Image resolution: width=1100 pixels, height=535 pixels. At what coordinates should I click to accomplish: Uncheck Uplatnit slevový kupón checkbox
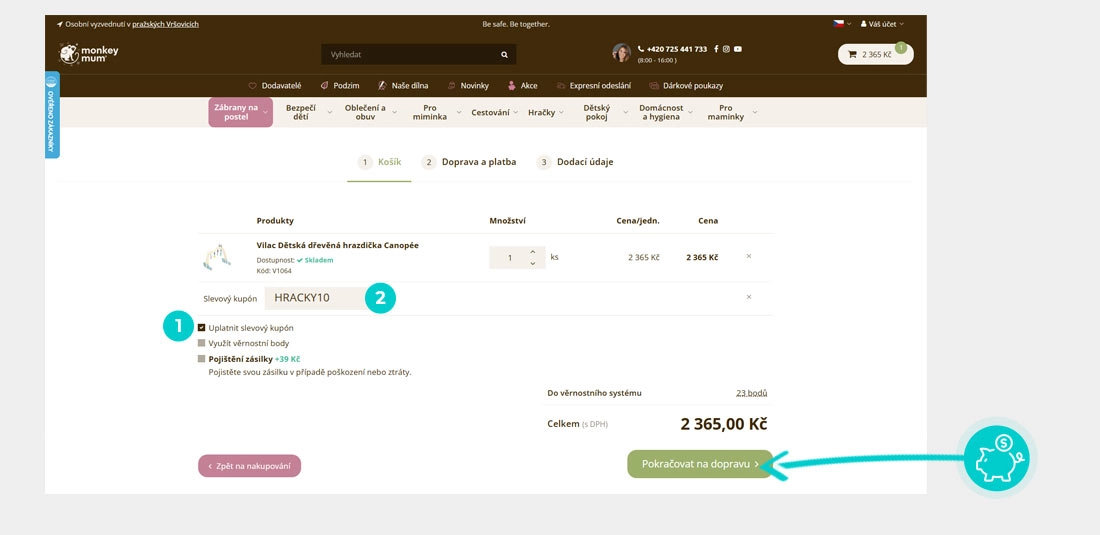click(202, 328)
